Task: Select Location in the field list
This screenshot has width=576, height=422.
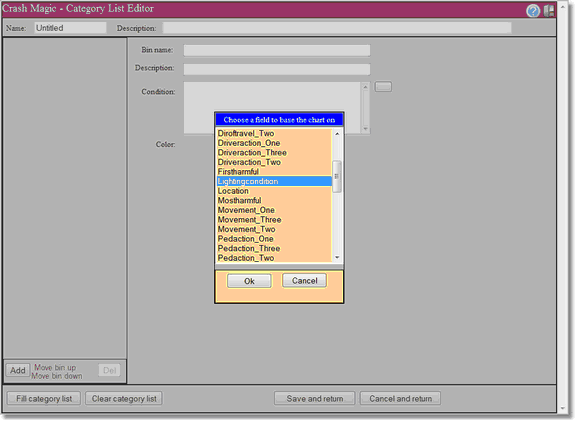Action: pos(274,191)
